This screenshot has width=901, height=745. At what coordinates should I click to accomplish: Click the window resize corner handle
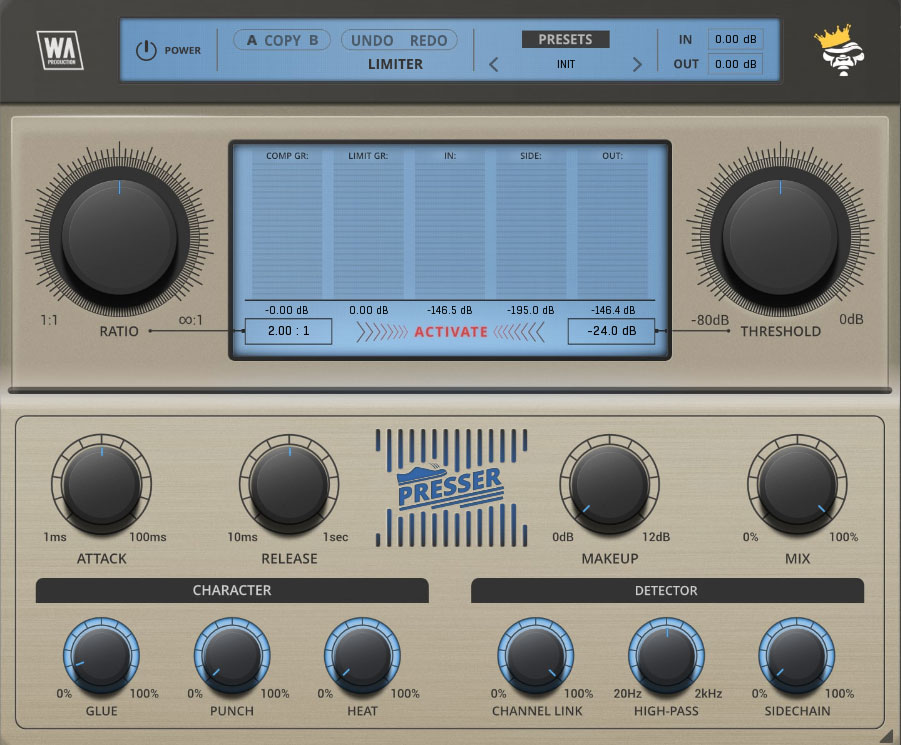[887, 735]
